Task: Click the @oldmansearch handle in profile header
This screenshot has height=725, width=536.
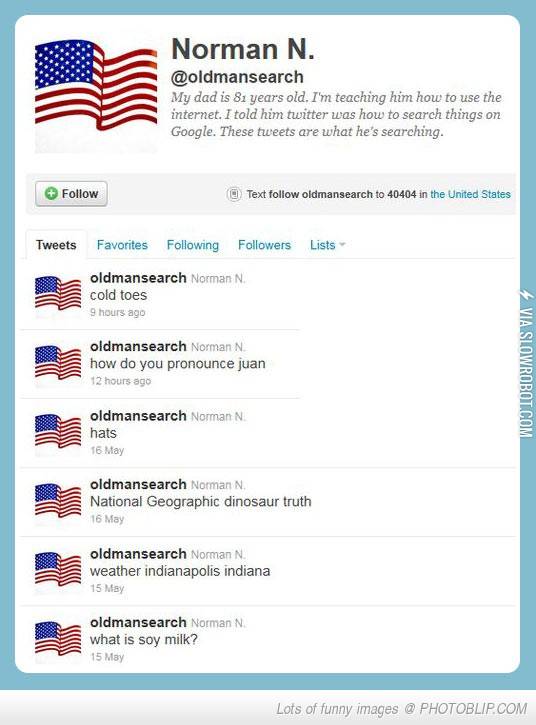Action: click(x=237, y=77)
